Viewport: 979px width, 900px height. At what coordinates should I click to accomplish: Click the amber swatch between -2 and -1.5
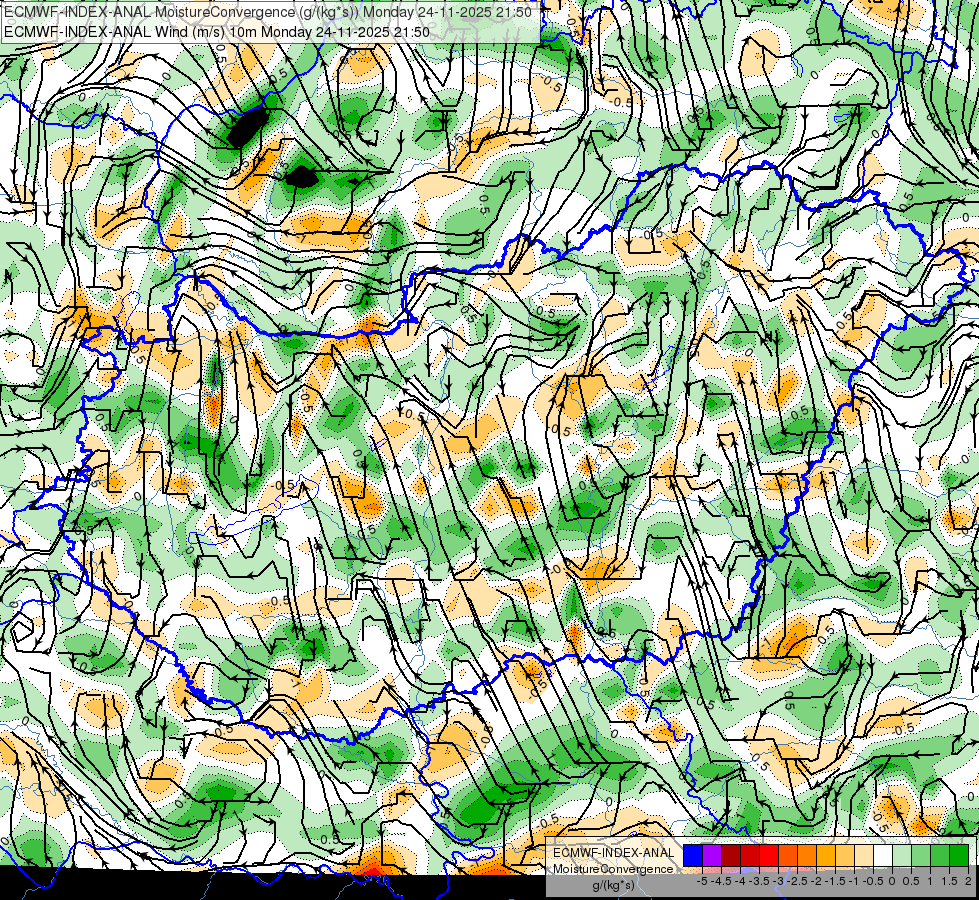click(x=826, y=856)
